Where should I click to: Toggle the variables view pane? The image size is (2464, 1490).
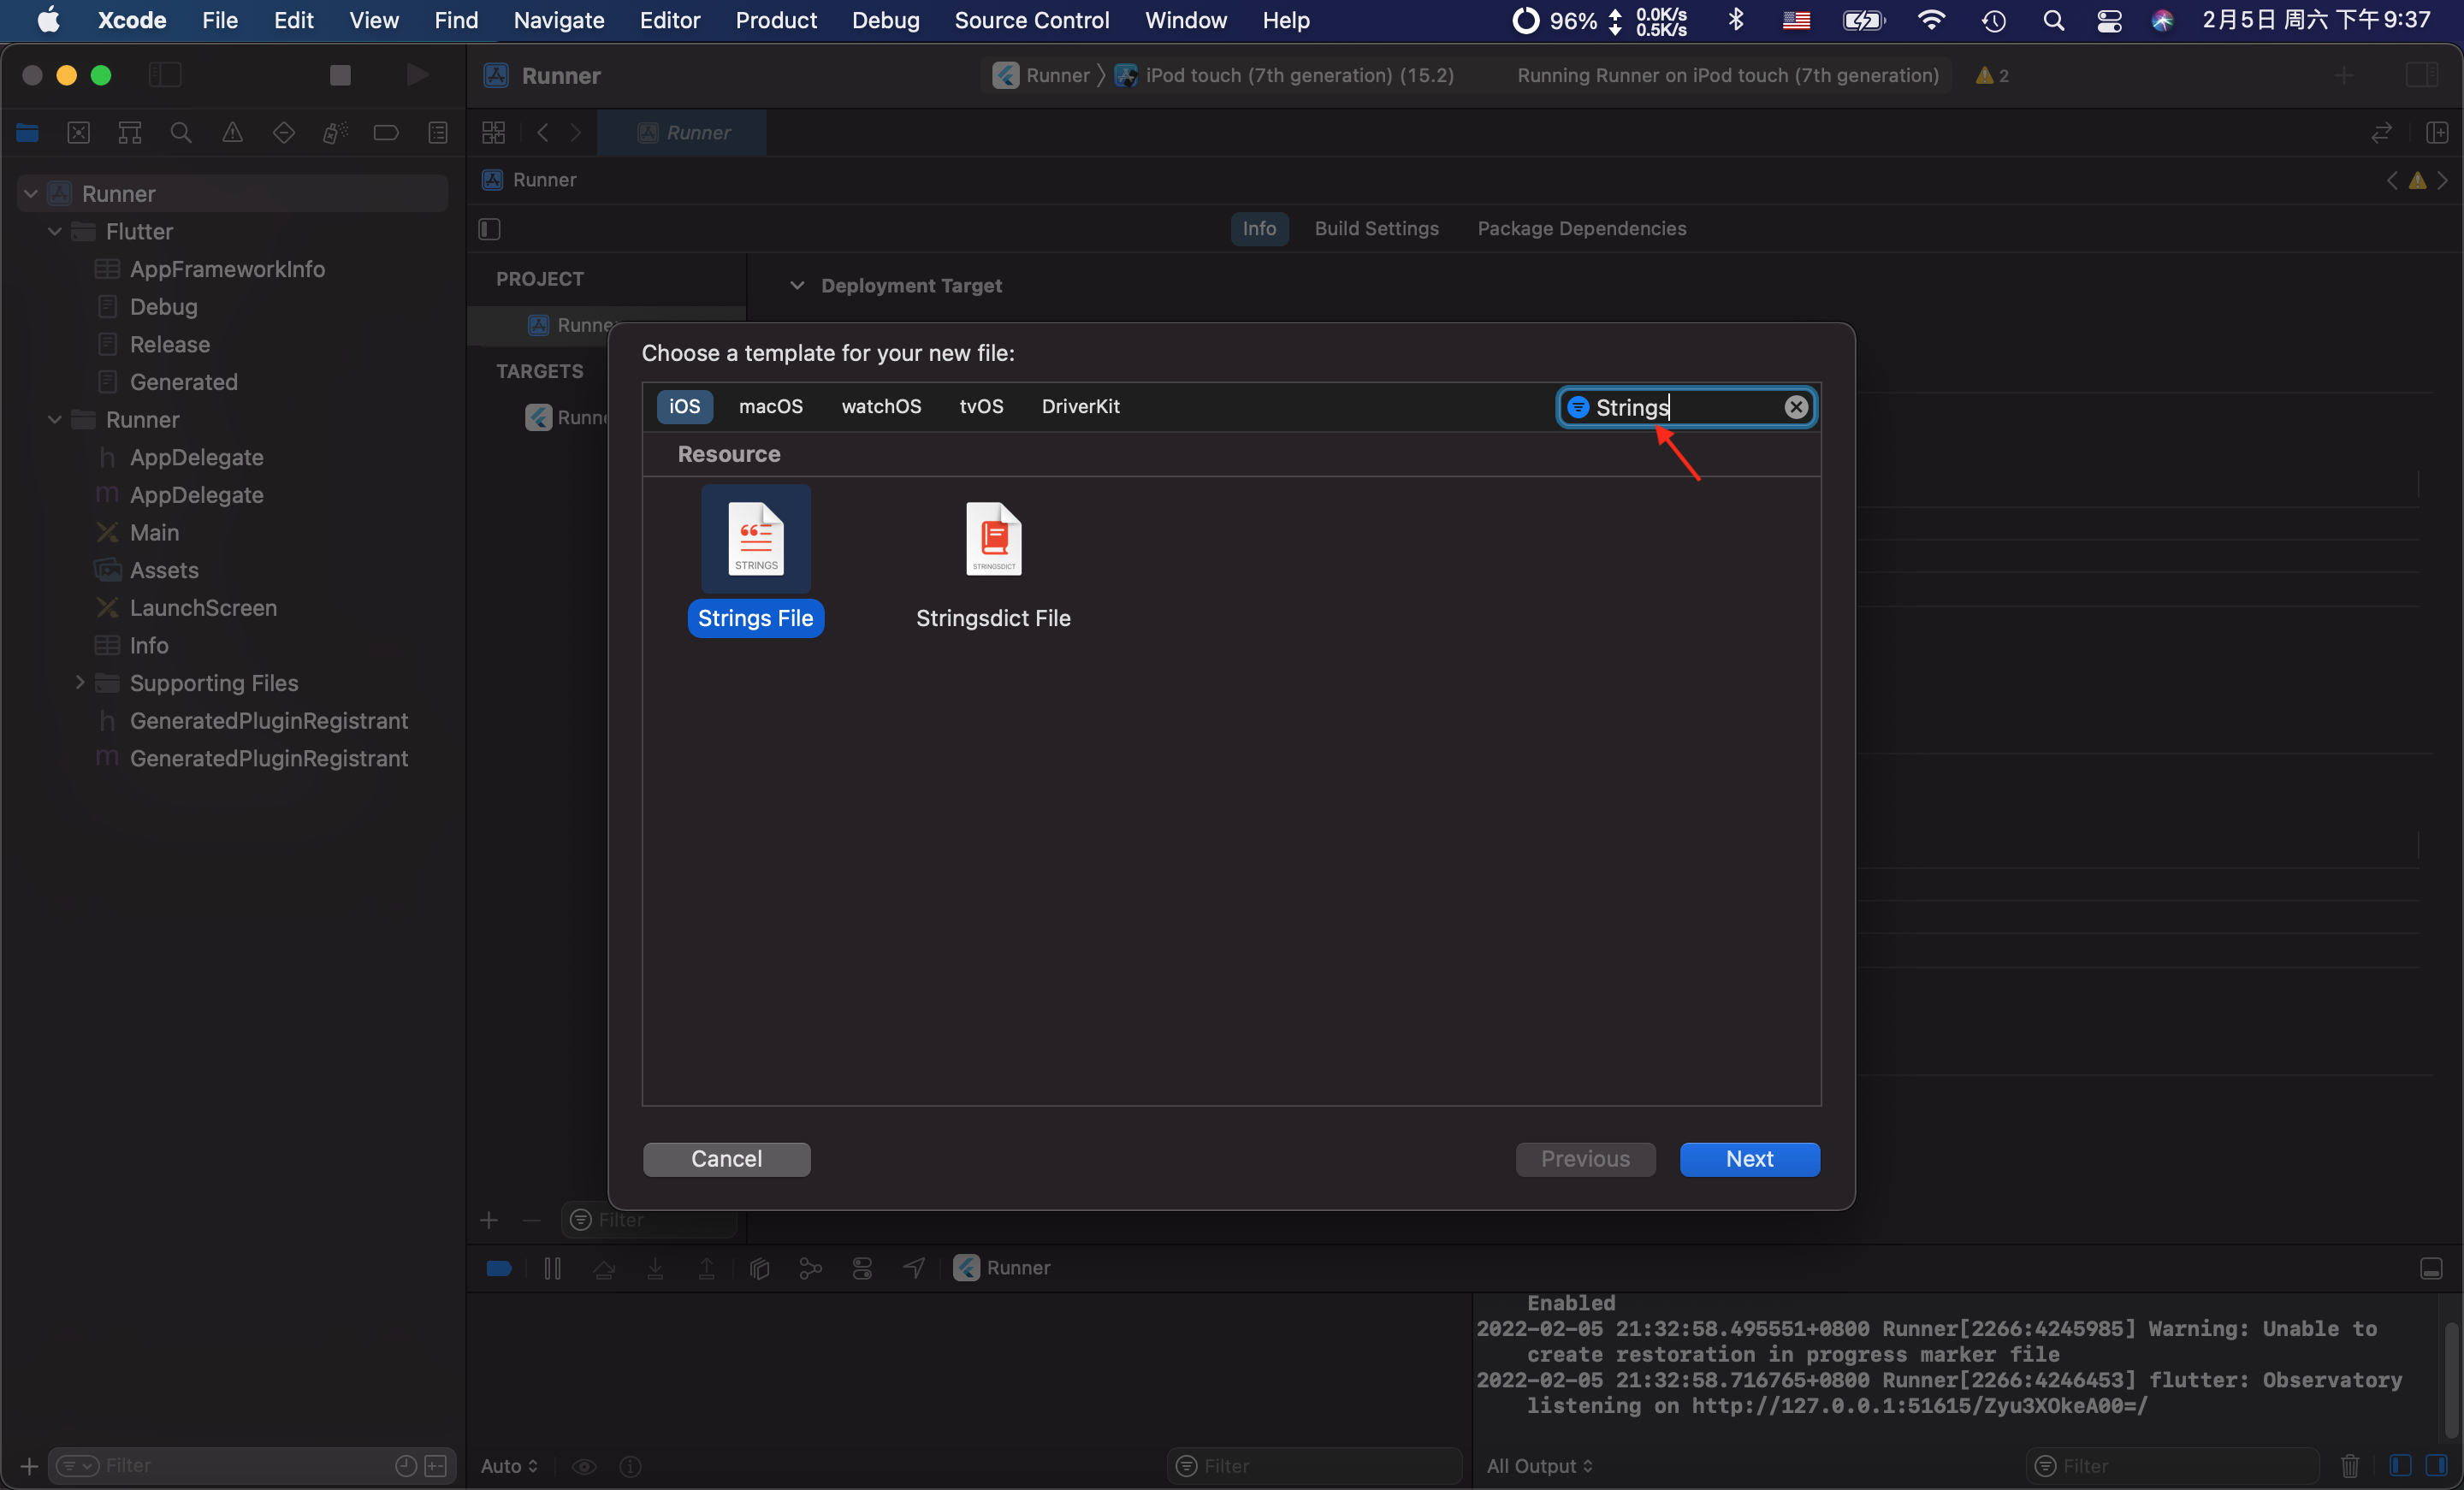[2400, 1465]
